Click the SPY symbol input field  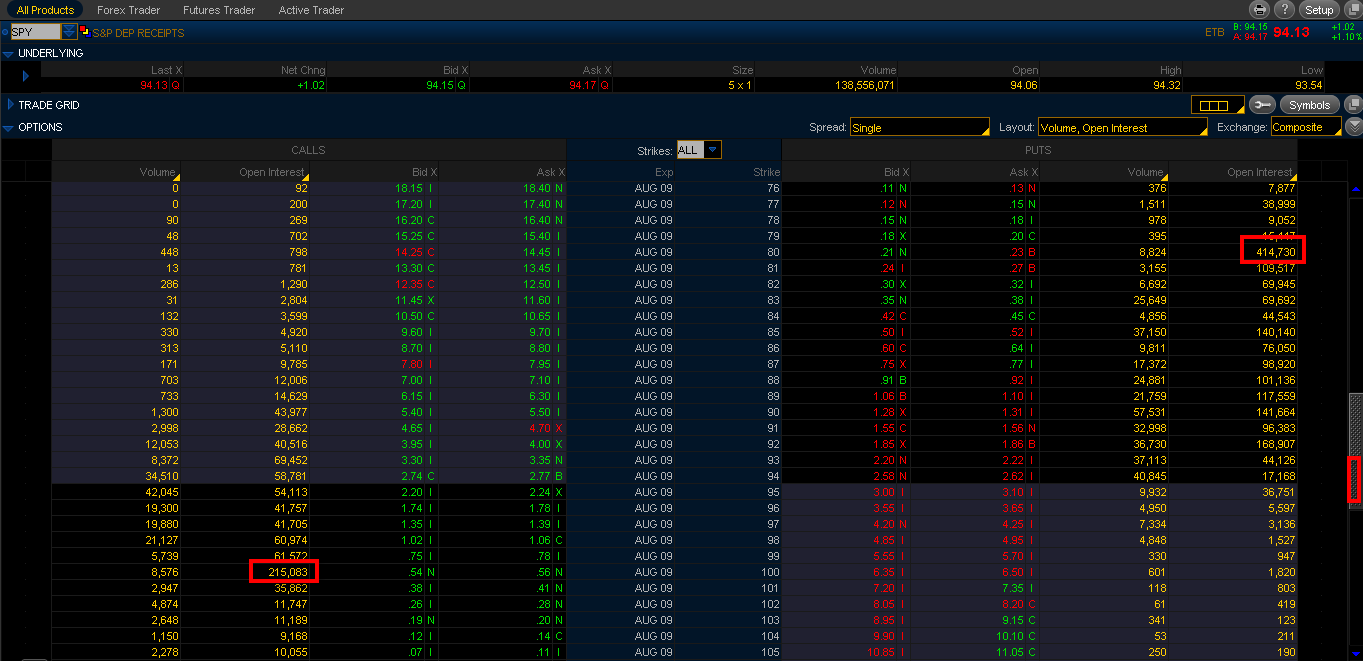(x=35, y=32)
